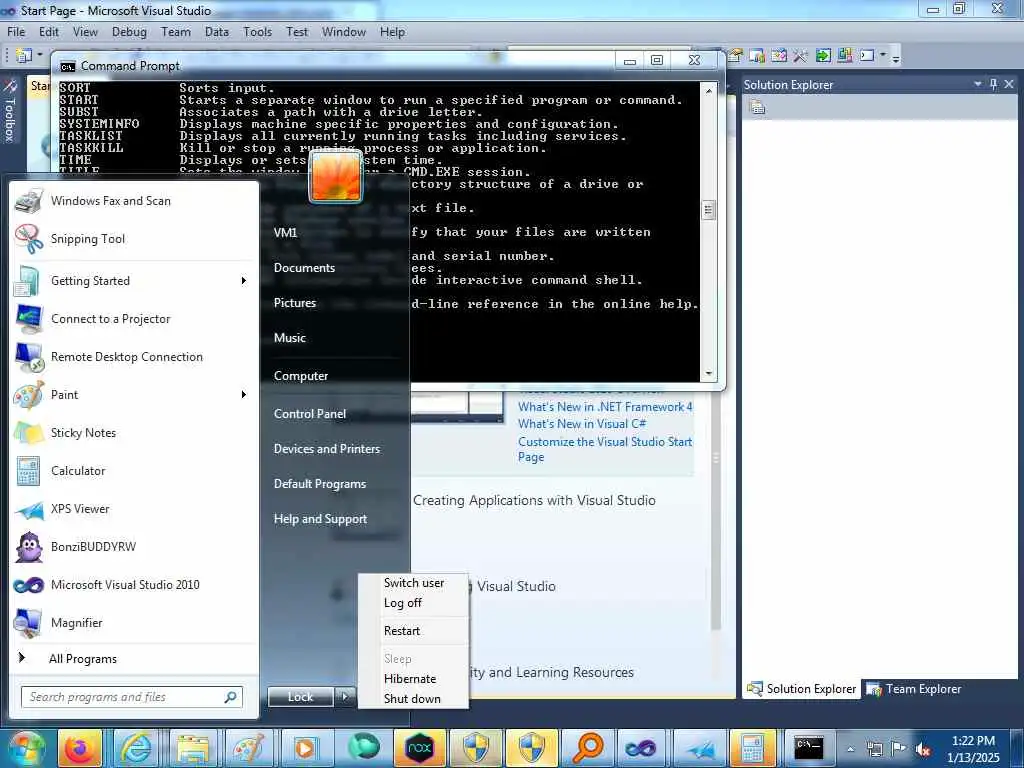Image resolution: width=1024 pixels, height=768 pixels.
Task: Open the Window menu
Action: click(344, 32)
